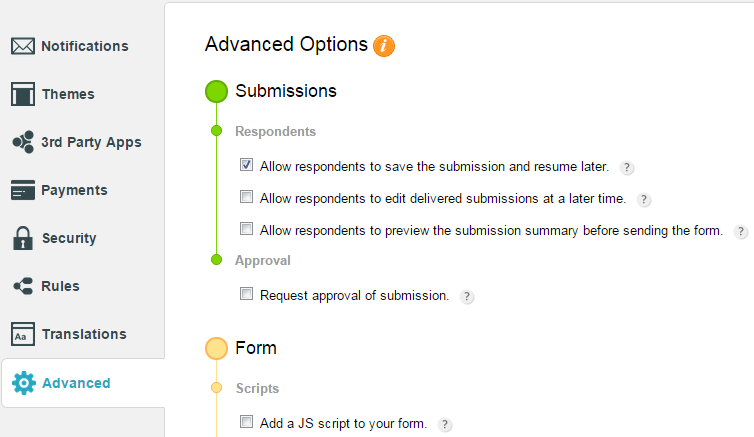Uncheck save submission and resume later
This screenshot has width=754, height=437.
coord(246,165)
